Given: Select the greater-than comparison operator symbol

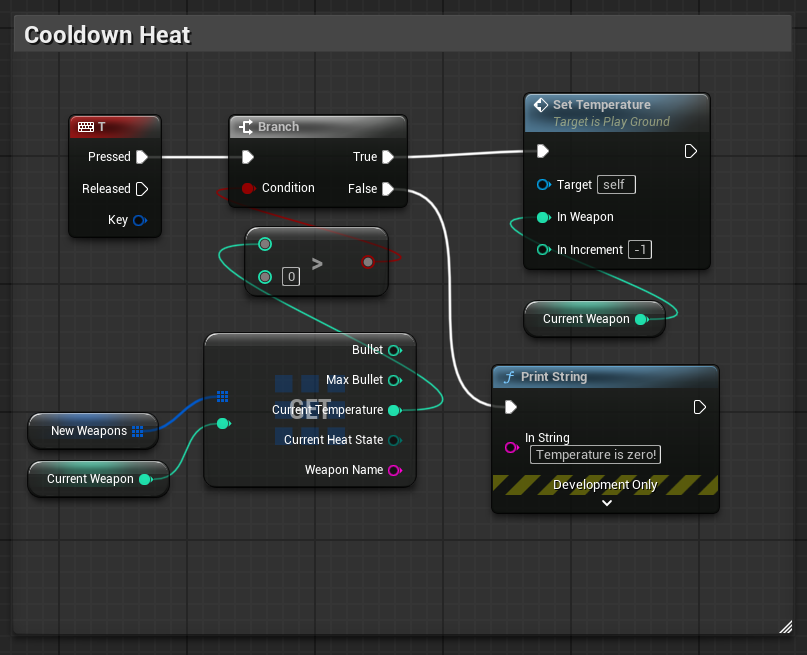Looking at the screenshot, I should (x=317, y=264).
